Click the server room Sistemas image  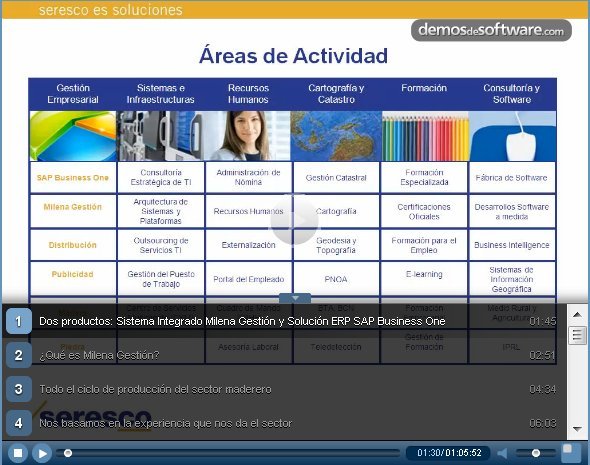[161, 136]
